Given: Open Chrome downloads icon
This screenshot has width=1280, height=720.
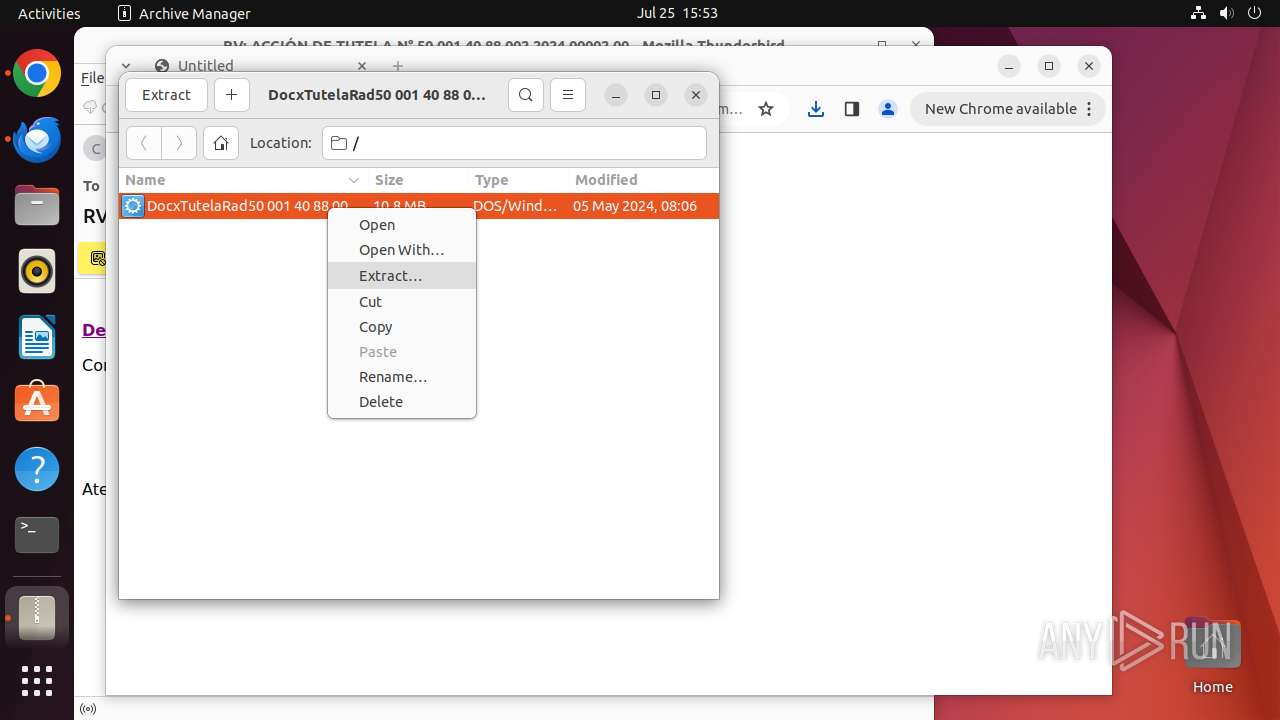Looking at the screenshot, I should [x=816, y=109].
